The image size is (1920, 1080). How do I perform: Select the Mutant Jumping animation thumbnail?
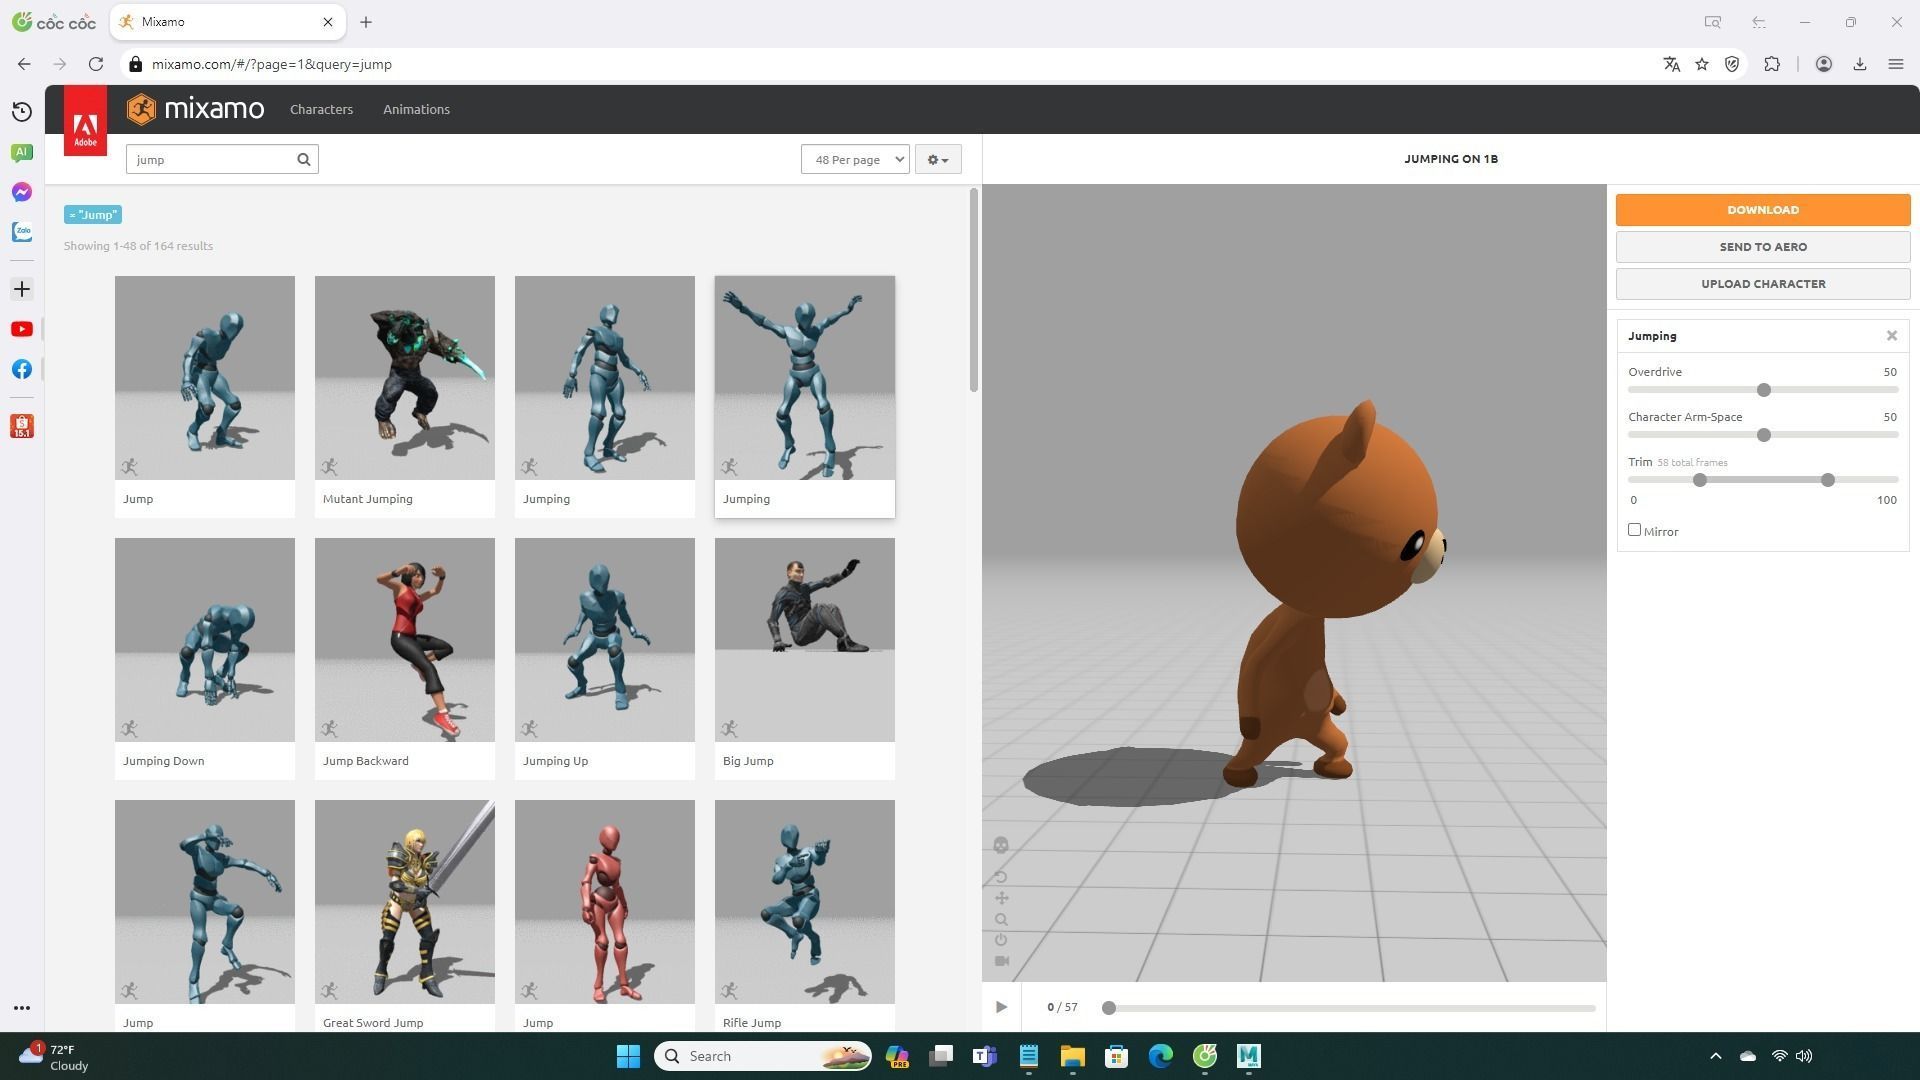pos(405,378)
